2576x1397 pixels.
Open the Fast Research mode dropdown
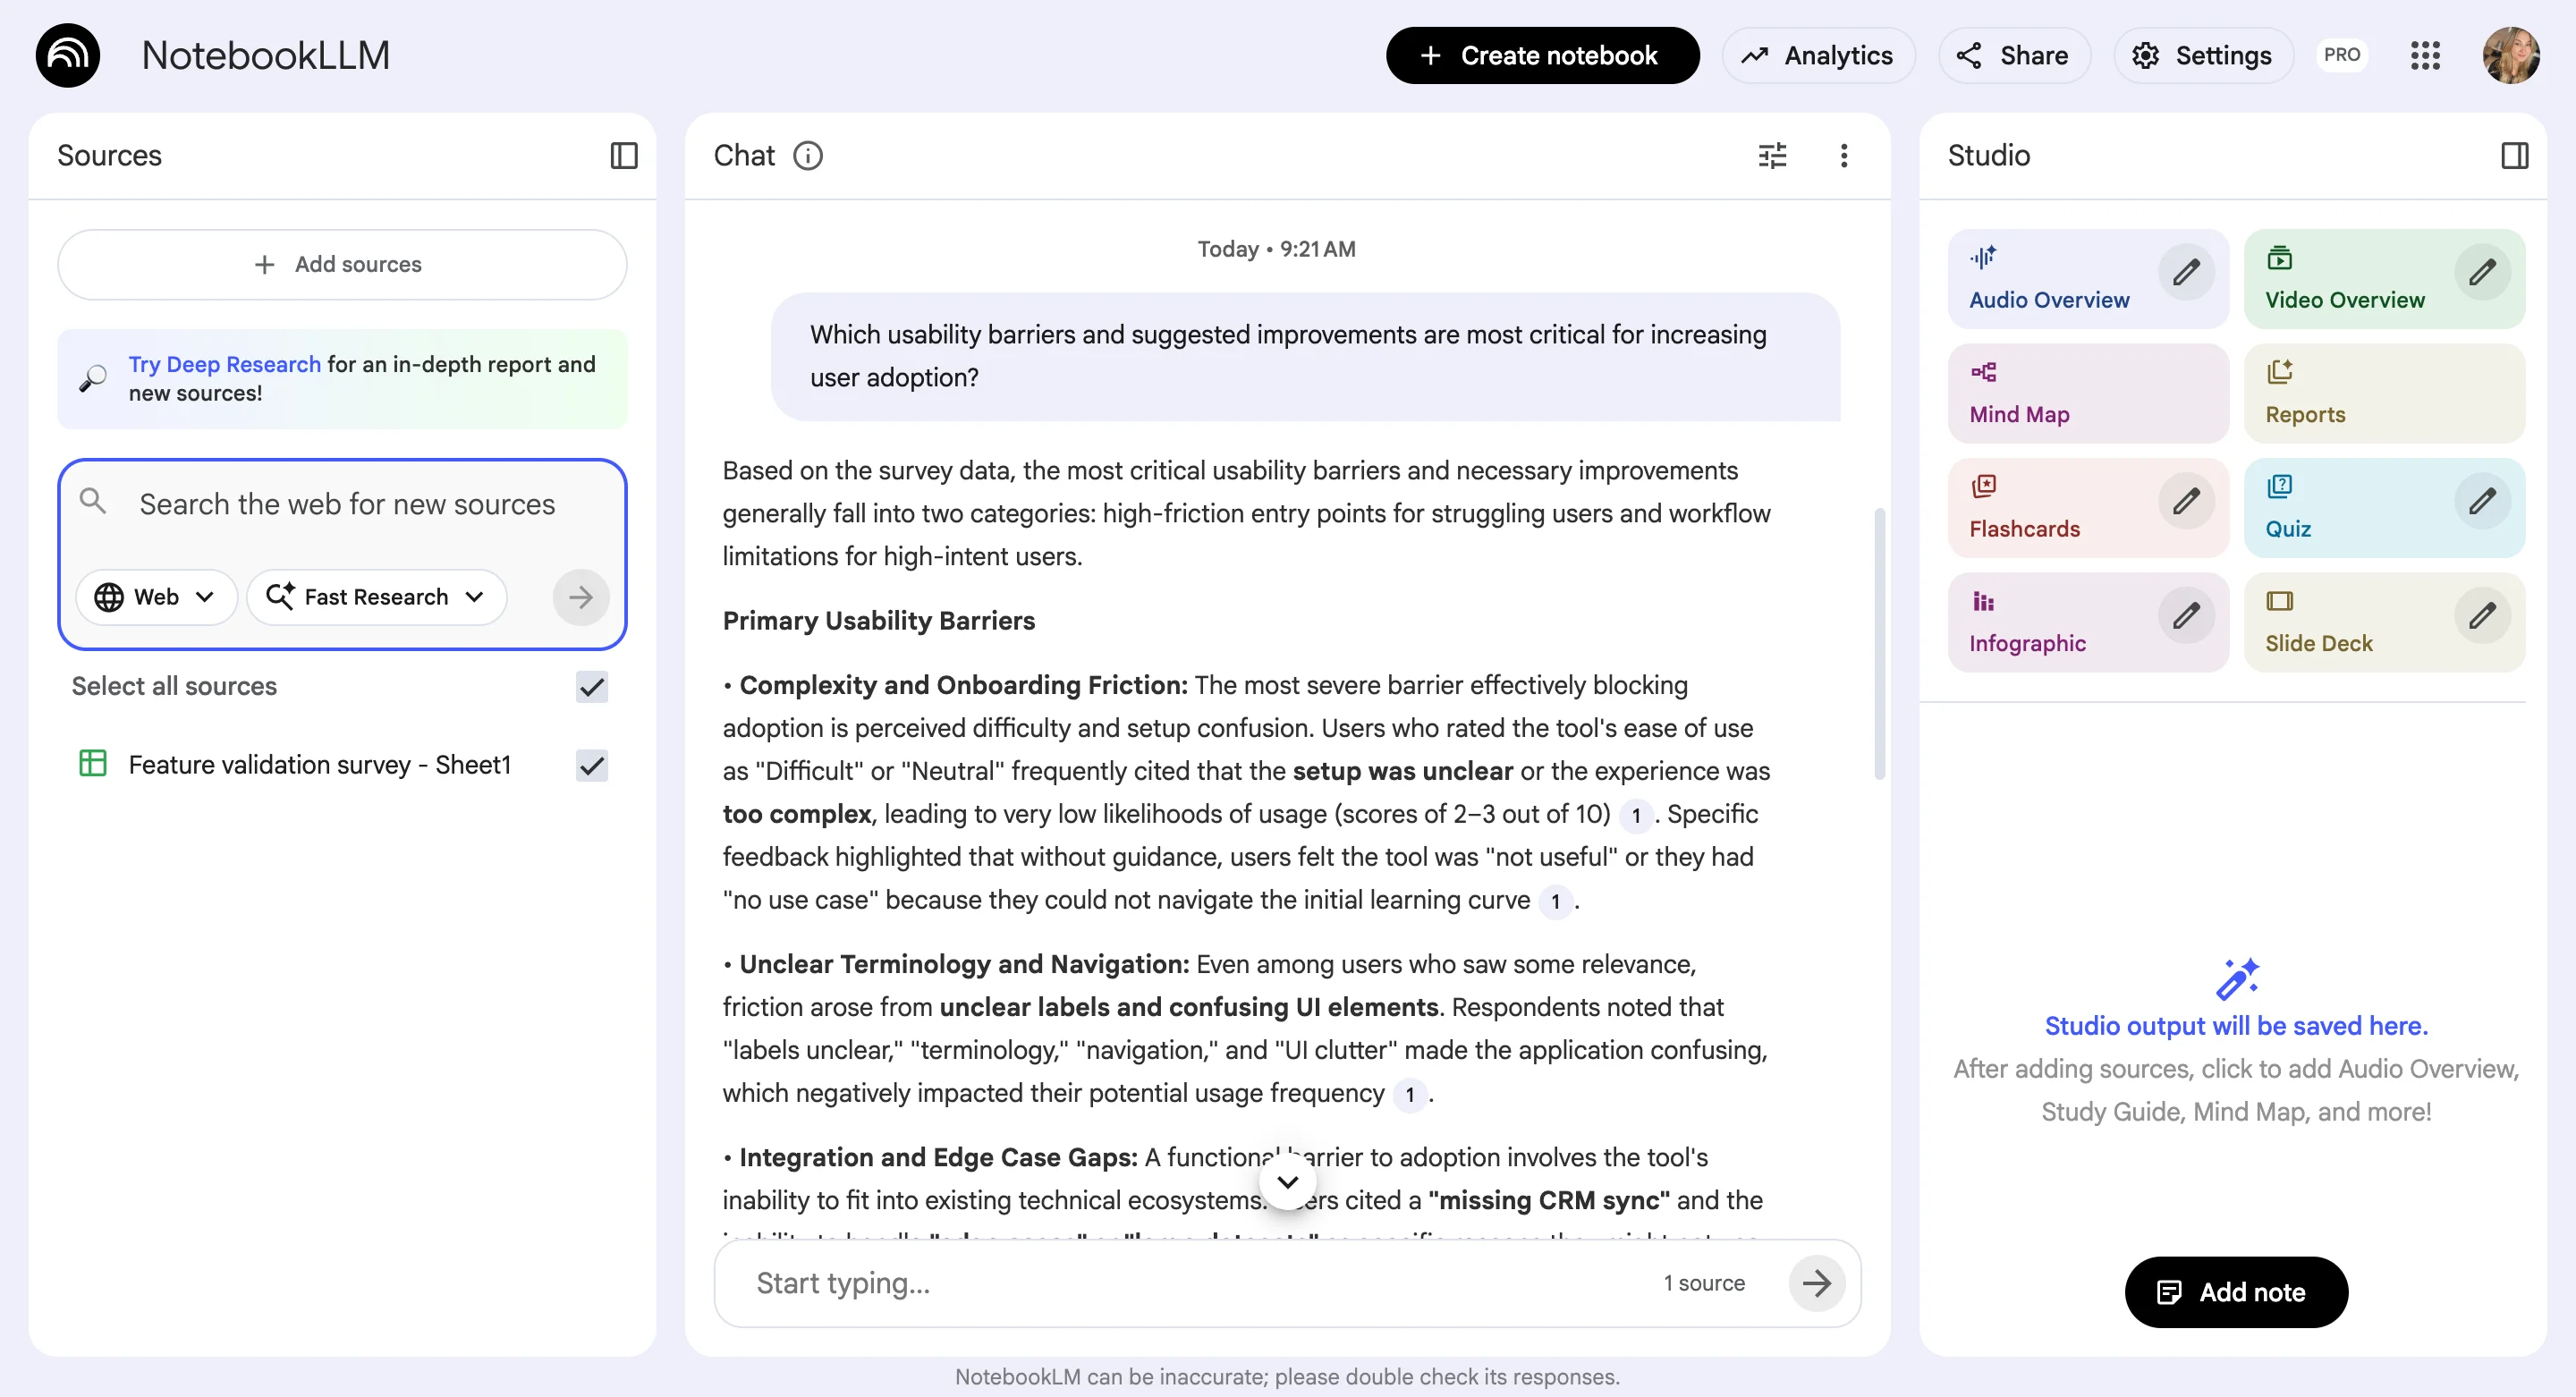tap(376, 597)
